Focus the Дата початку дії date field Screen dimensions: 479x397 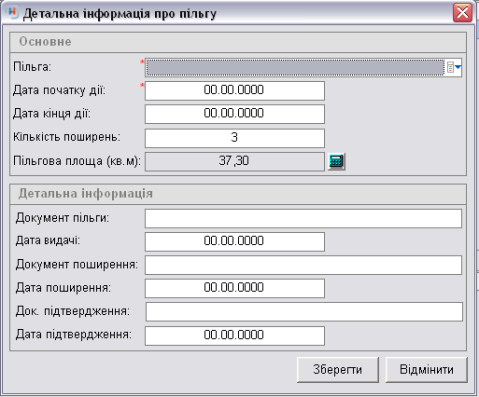(235, 91)
